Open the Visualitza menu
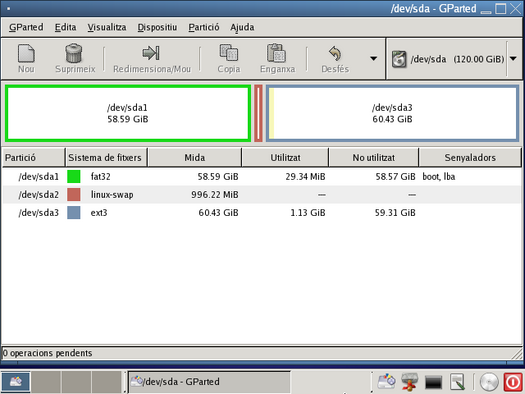Image resolution: width=525 pixels, height=394 pixels. coord(107,27)
